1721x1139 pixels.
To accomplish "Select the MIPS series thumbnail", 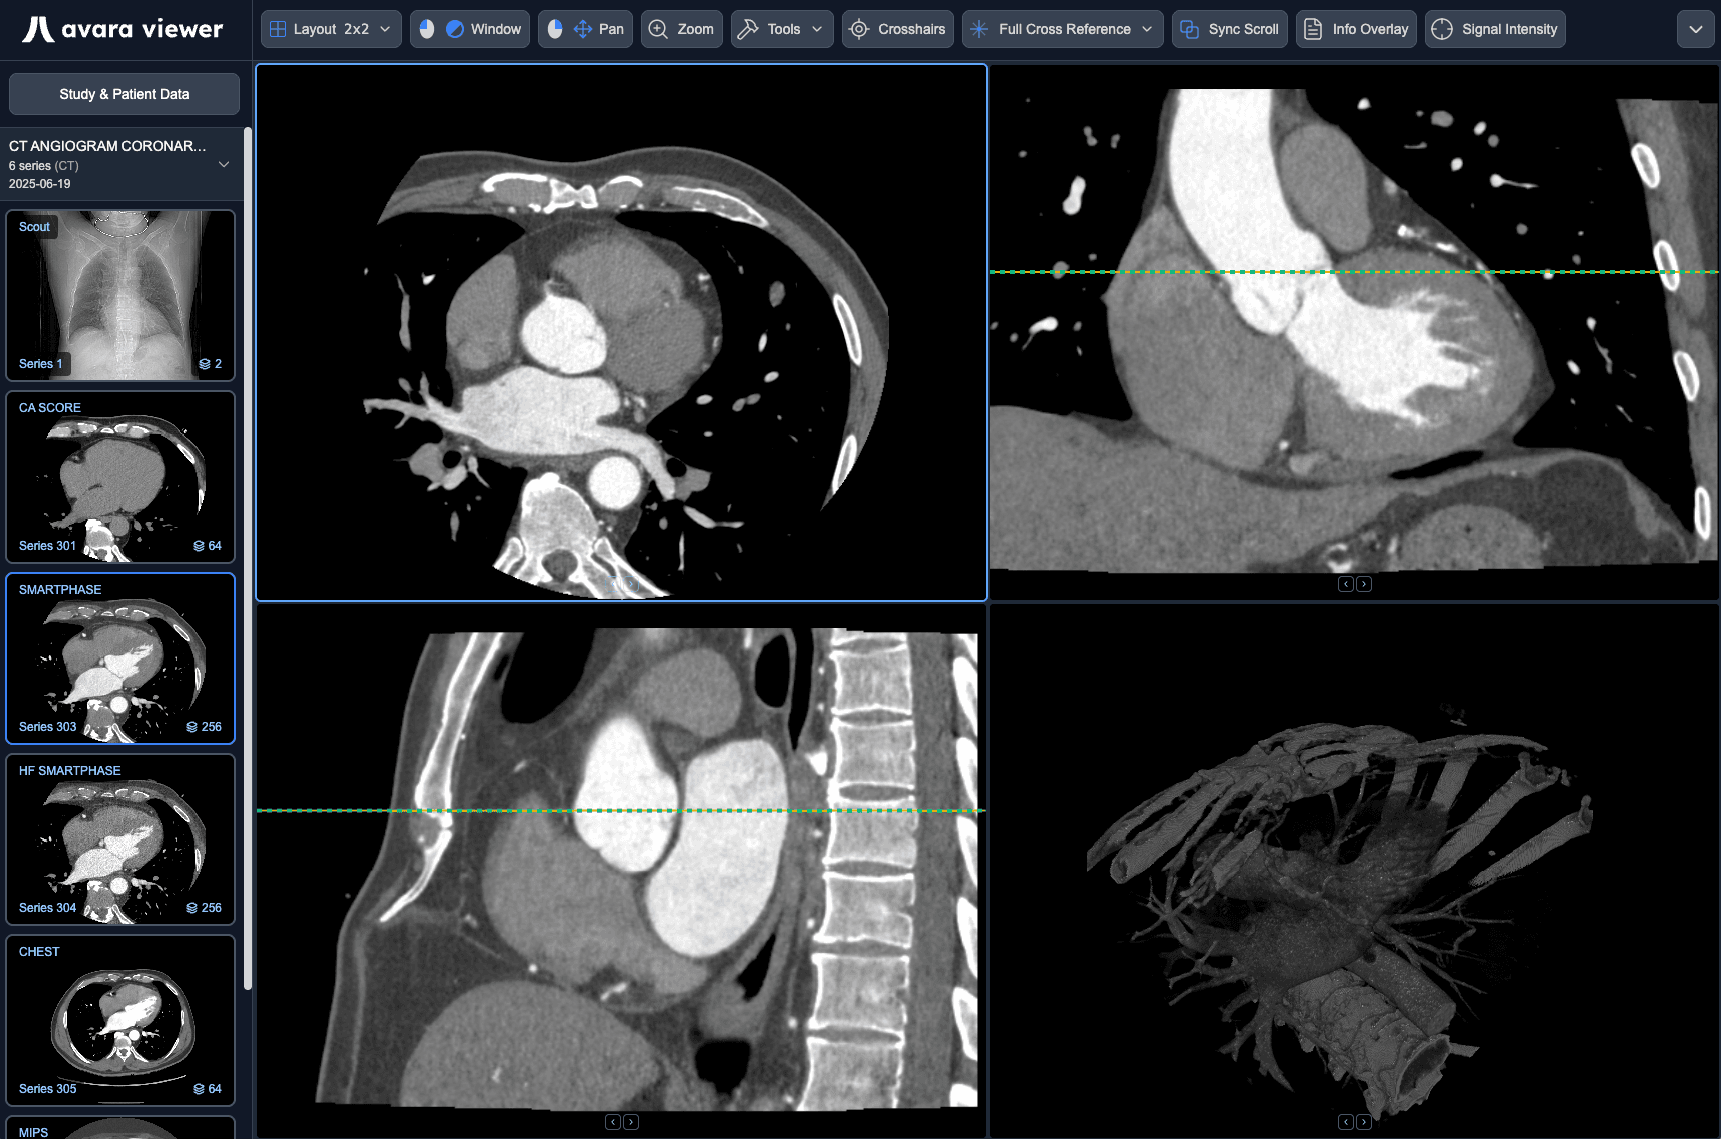I will (x=121, y=1127).
